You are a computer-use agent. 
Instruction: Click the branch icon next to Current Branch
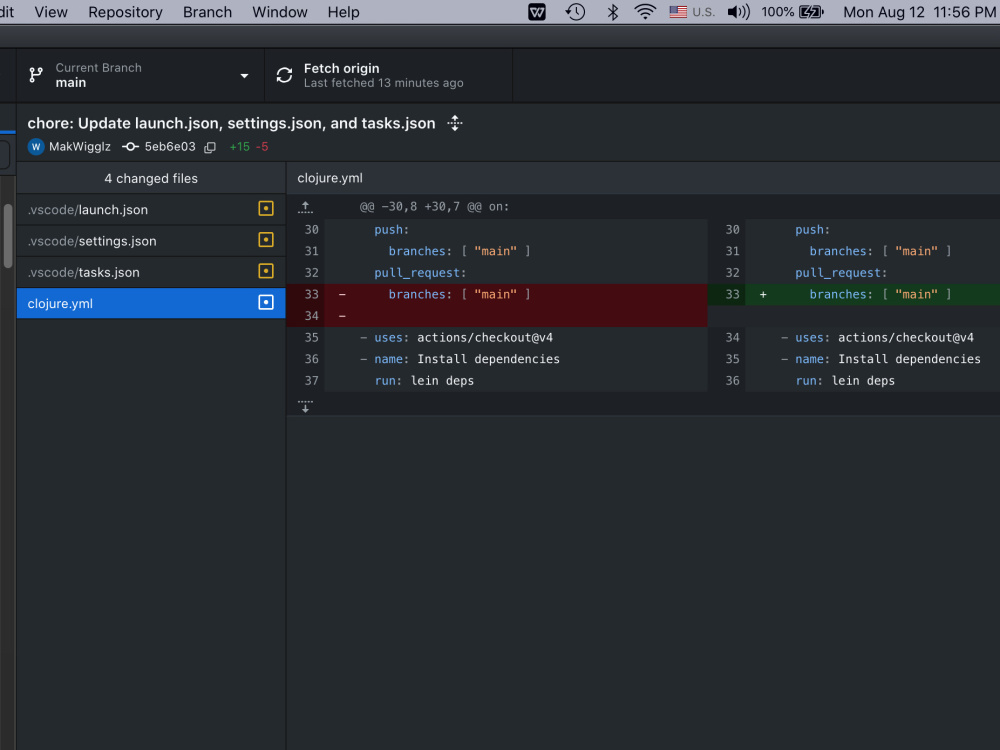click(x=36, y=75)
